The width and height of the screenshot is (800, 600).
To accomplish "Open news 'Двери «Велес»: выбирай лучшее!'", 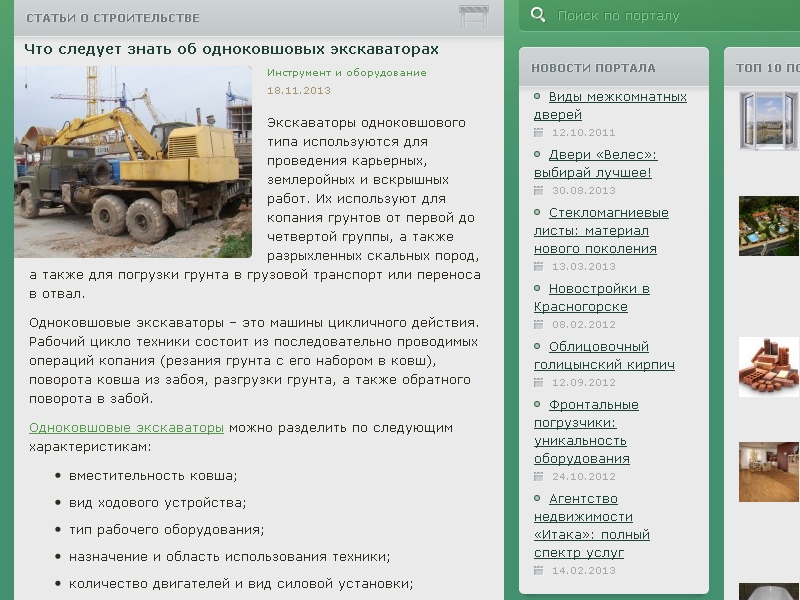I will (x=595, y=163).
